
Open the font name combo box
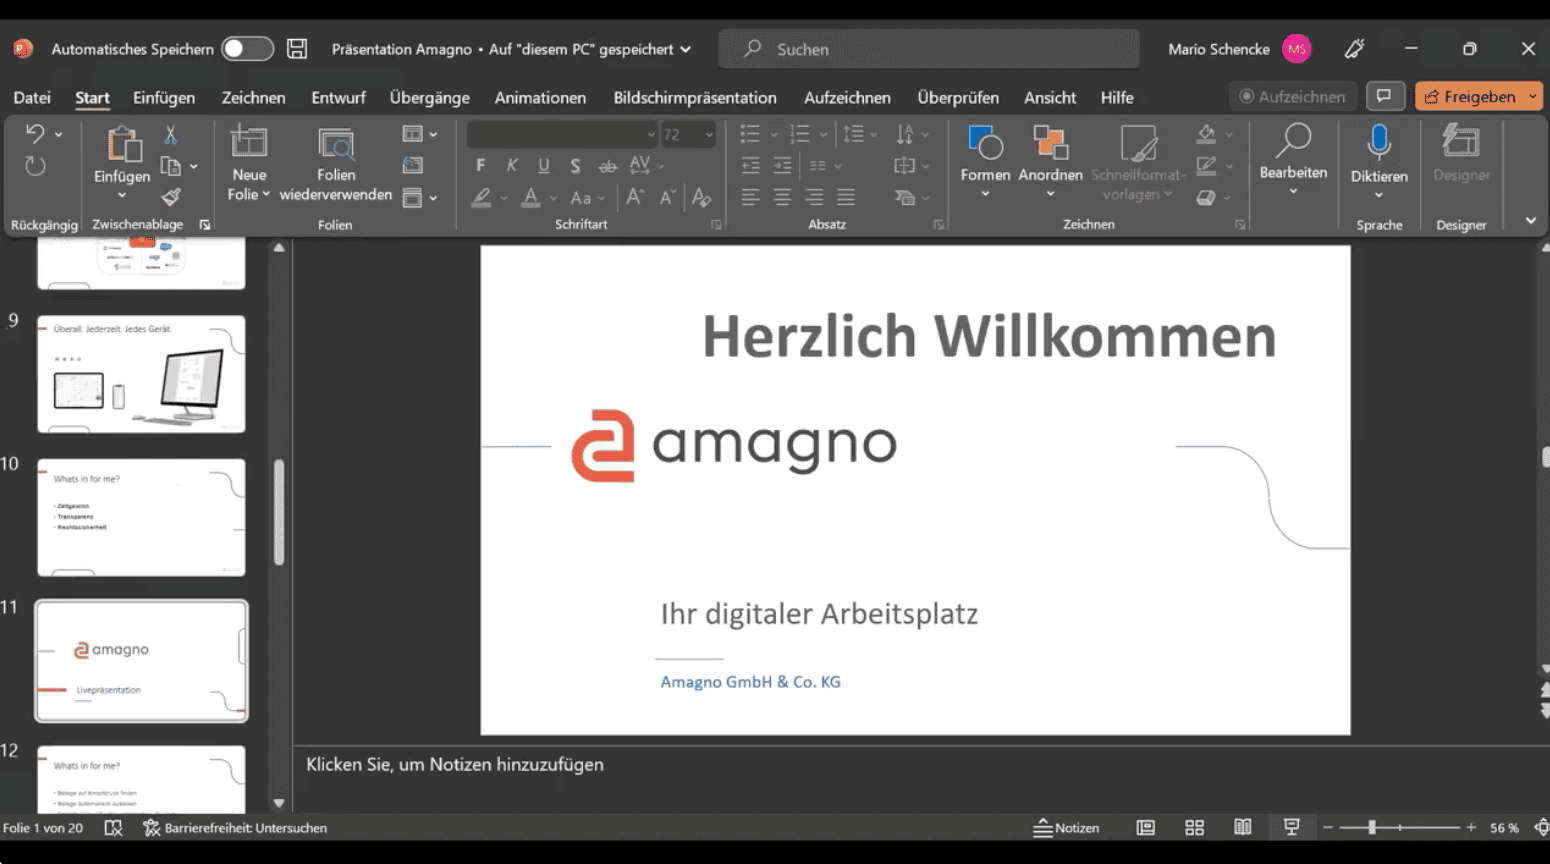(562, 134)
